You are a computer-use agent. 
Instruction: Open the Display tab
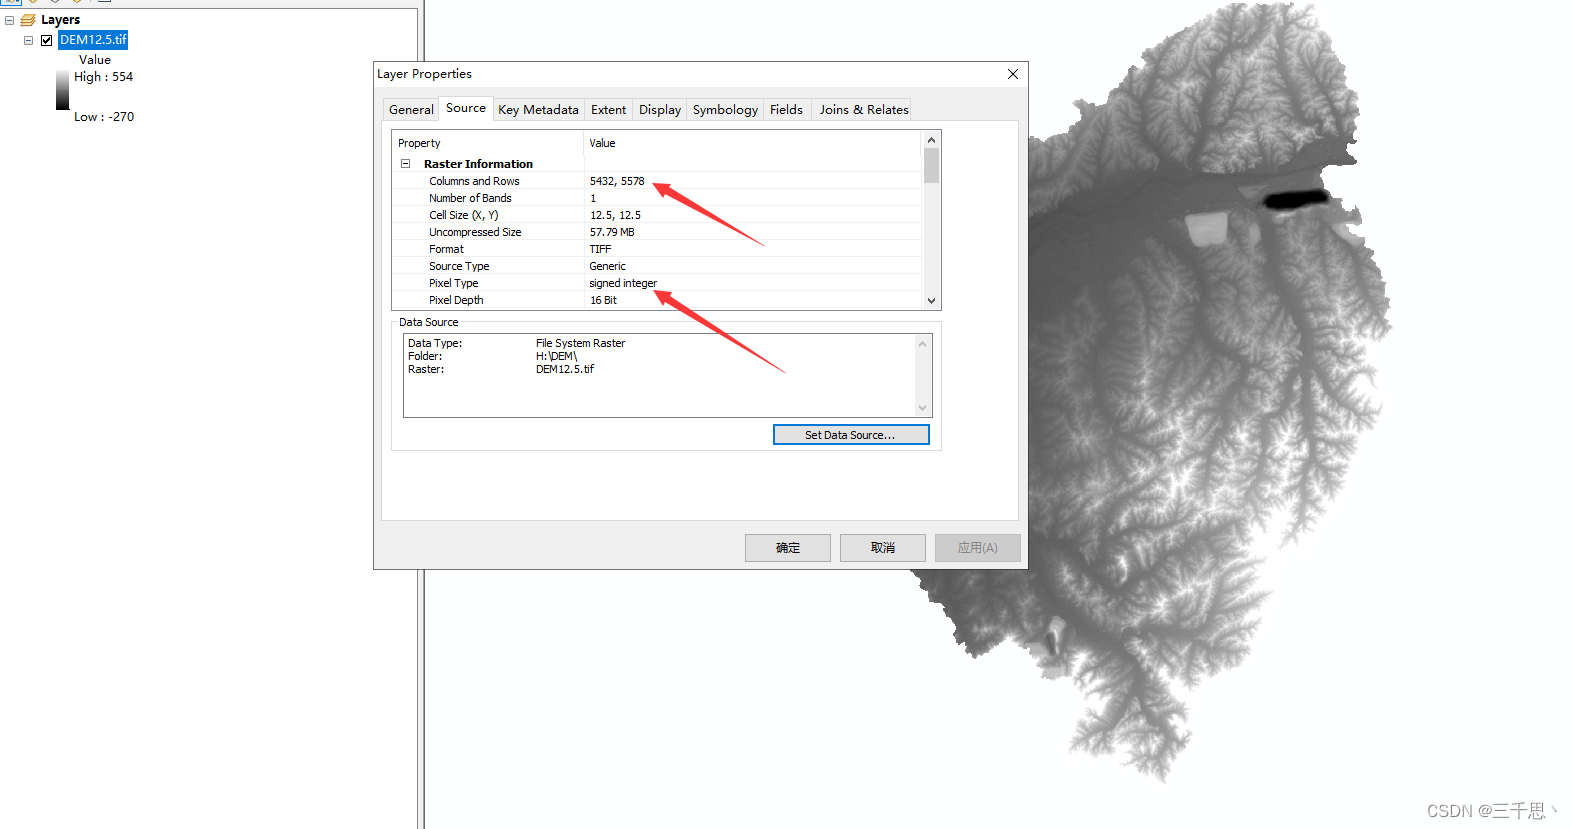click(x=660, y=110)
